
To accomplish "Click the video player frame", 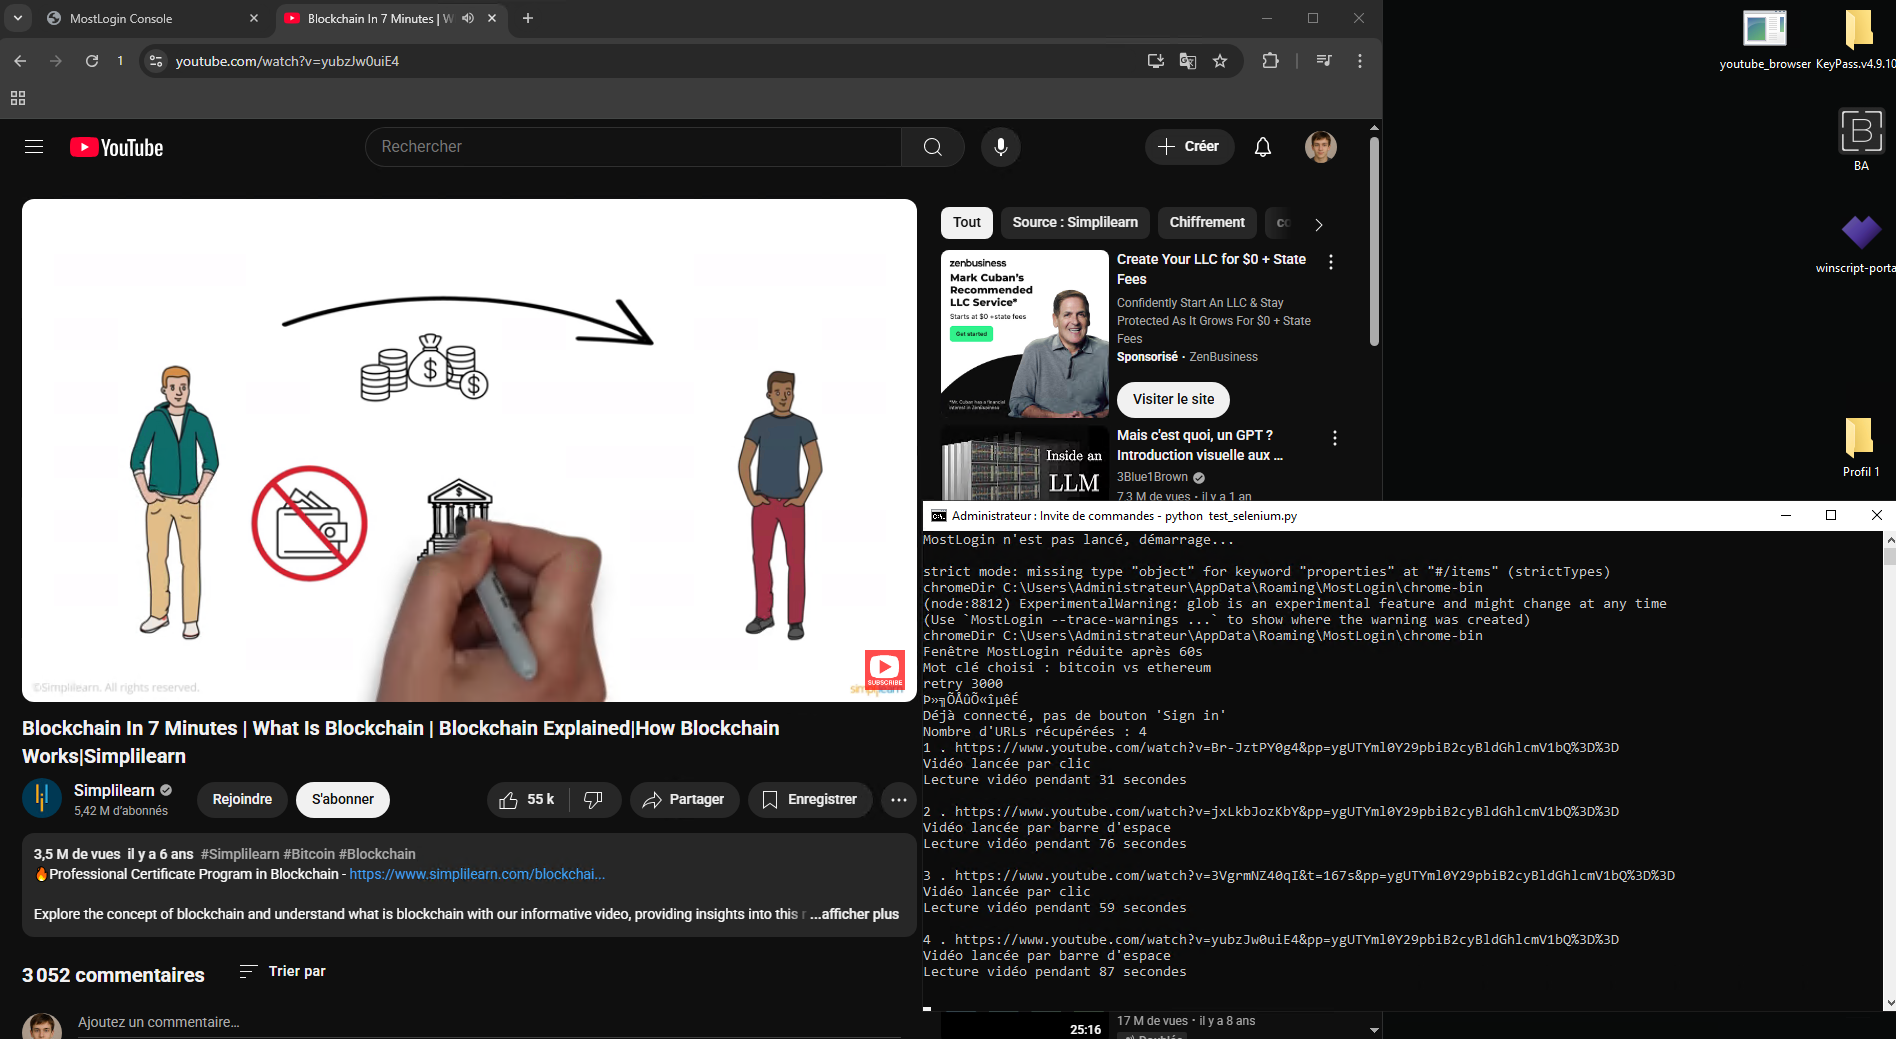I will tap(469, 450).
